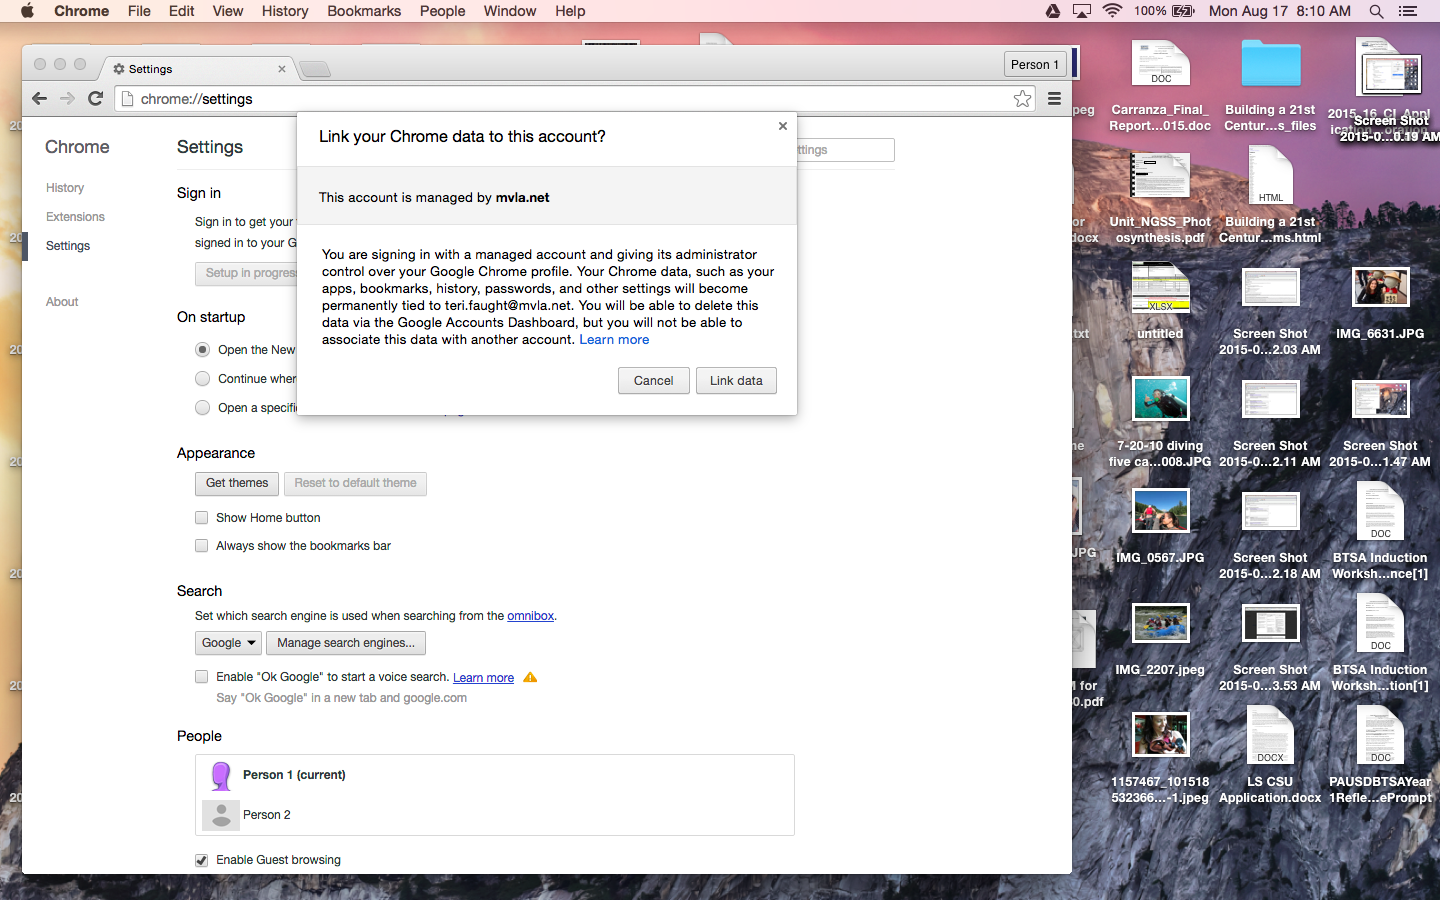Click the Ok Google warning triangle icon
This screenshot has height=900, width=1440.
(x=530, y=677)
